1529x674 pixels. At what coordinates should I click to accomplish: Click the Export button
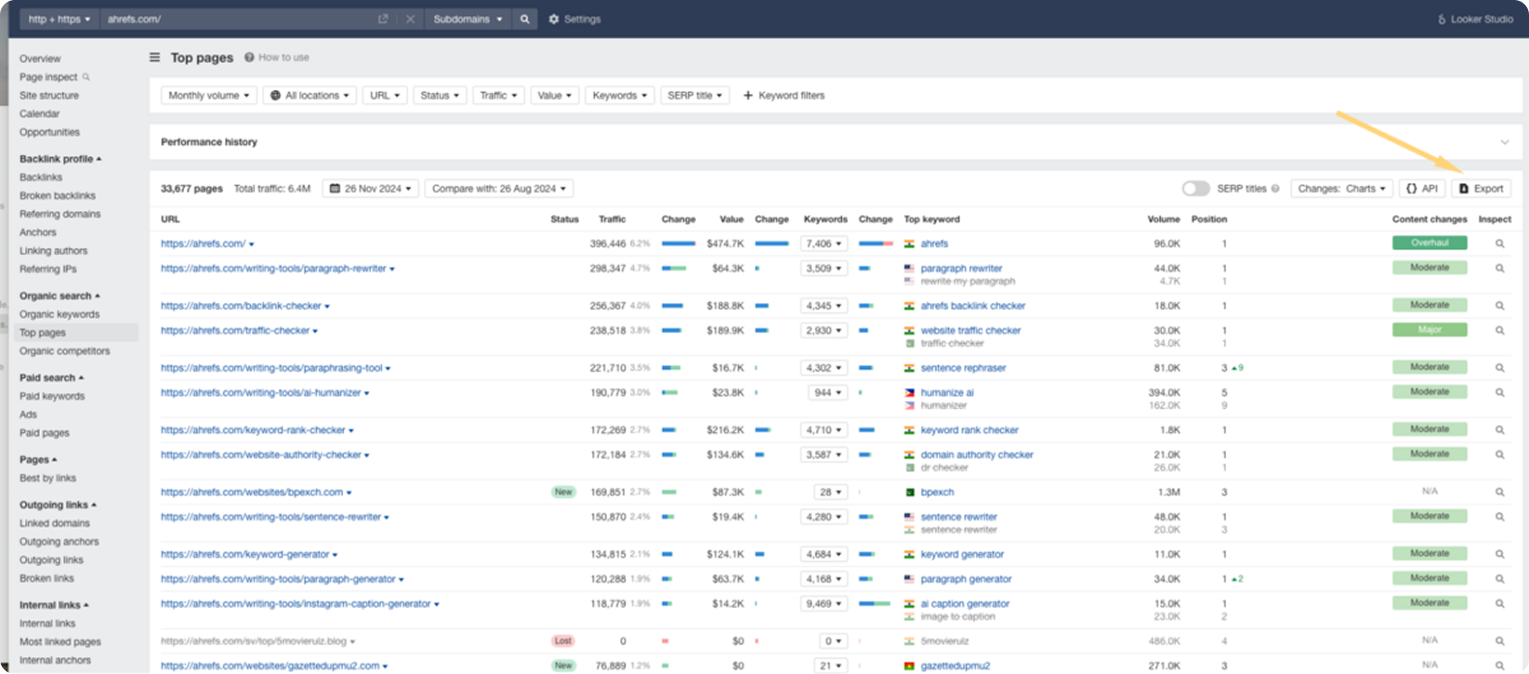(x=1481, y=188)
